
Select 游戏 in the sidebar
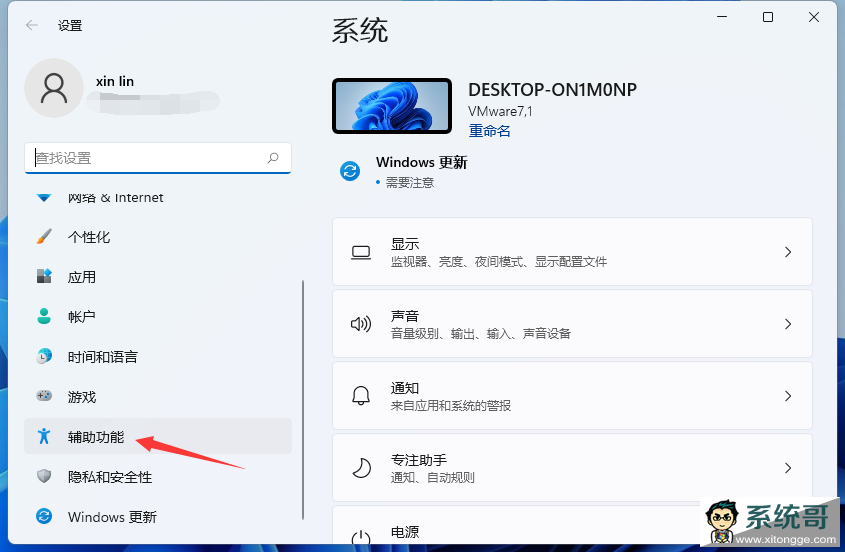tap(157, 397)
